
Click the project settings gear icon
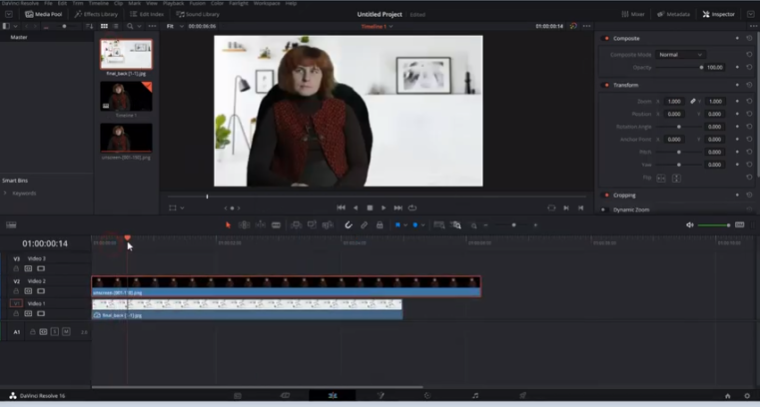(x=747, y=396)
